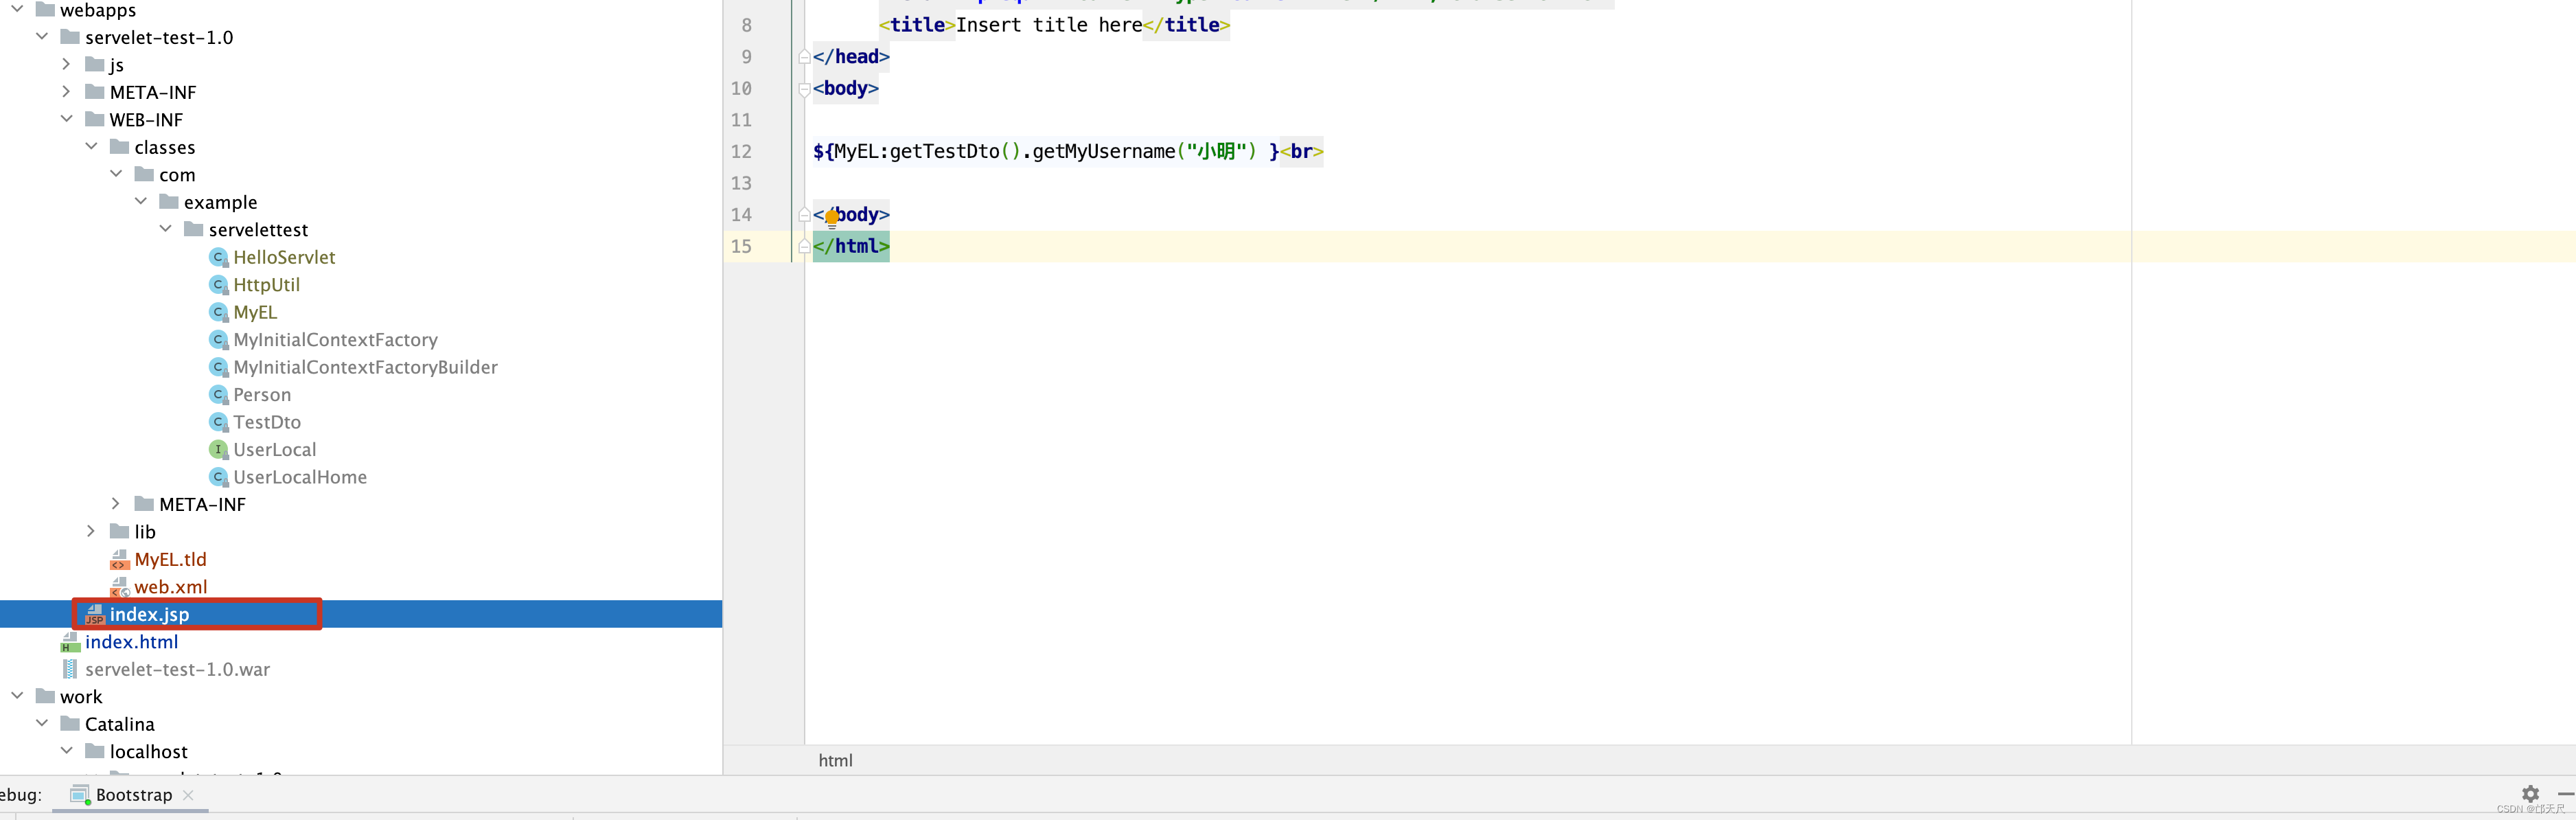Click the TestDto class icon
Screen dimensions: 2576x820
click(219, 423)
